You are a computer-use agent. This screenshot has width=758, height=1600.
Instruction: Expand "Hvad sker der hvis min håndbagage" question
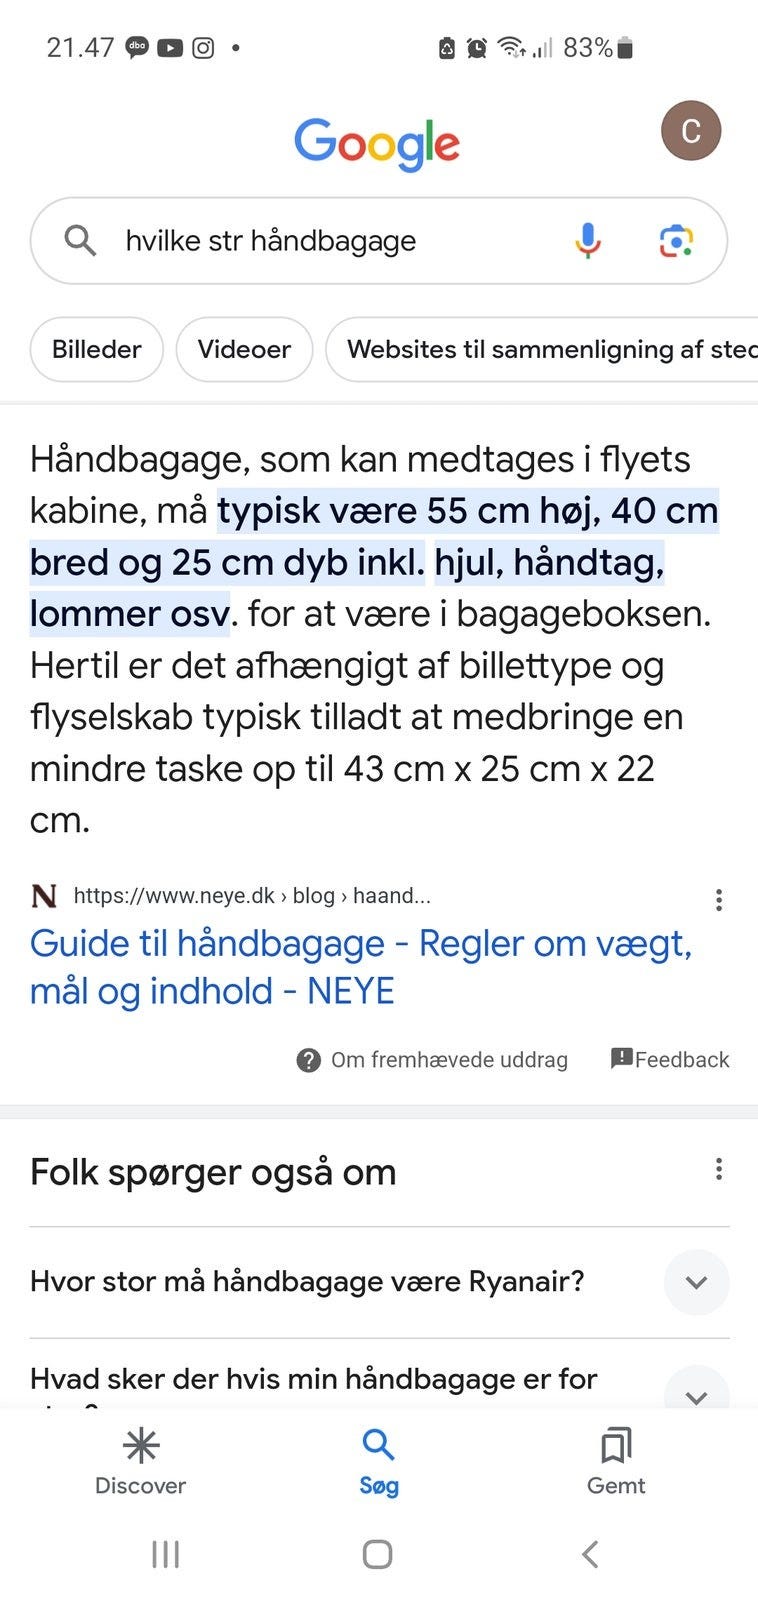696,1392
